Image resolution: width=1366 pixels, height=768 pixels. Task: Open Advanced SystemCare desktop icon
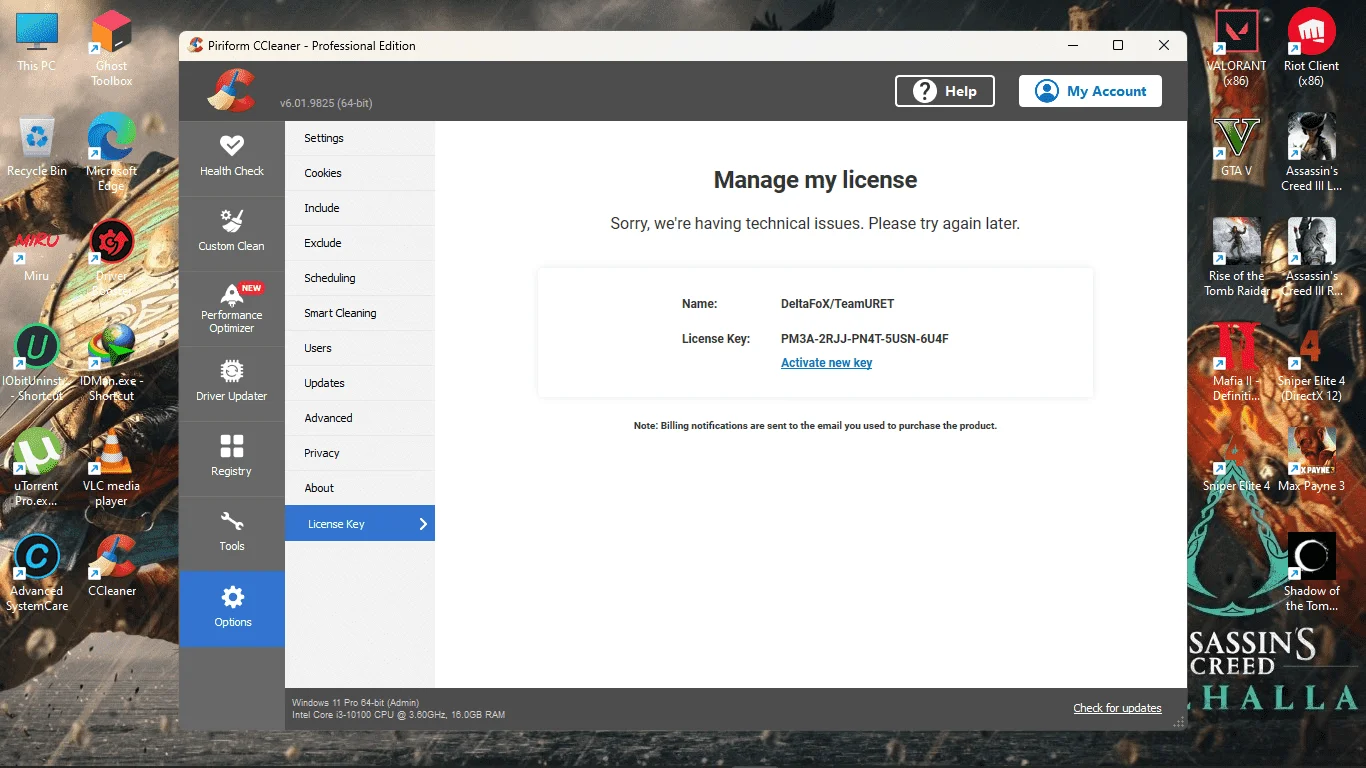(x=37, y=573)
